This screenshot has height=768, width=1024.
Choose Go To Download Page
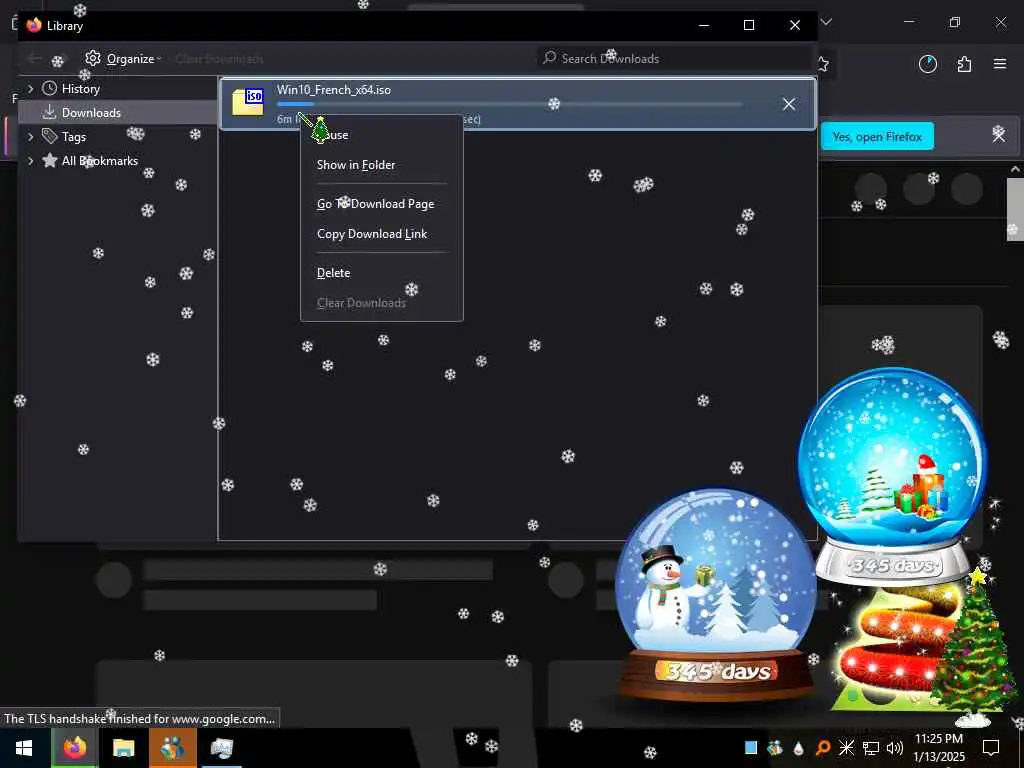tap(381, 204)
